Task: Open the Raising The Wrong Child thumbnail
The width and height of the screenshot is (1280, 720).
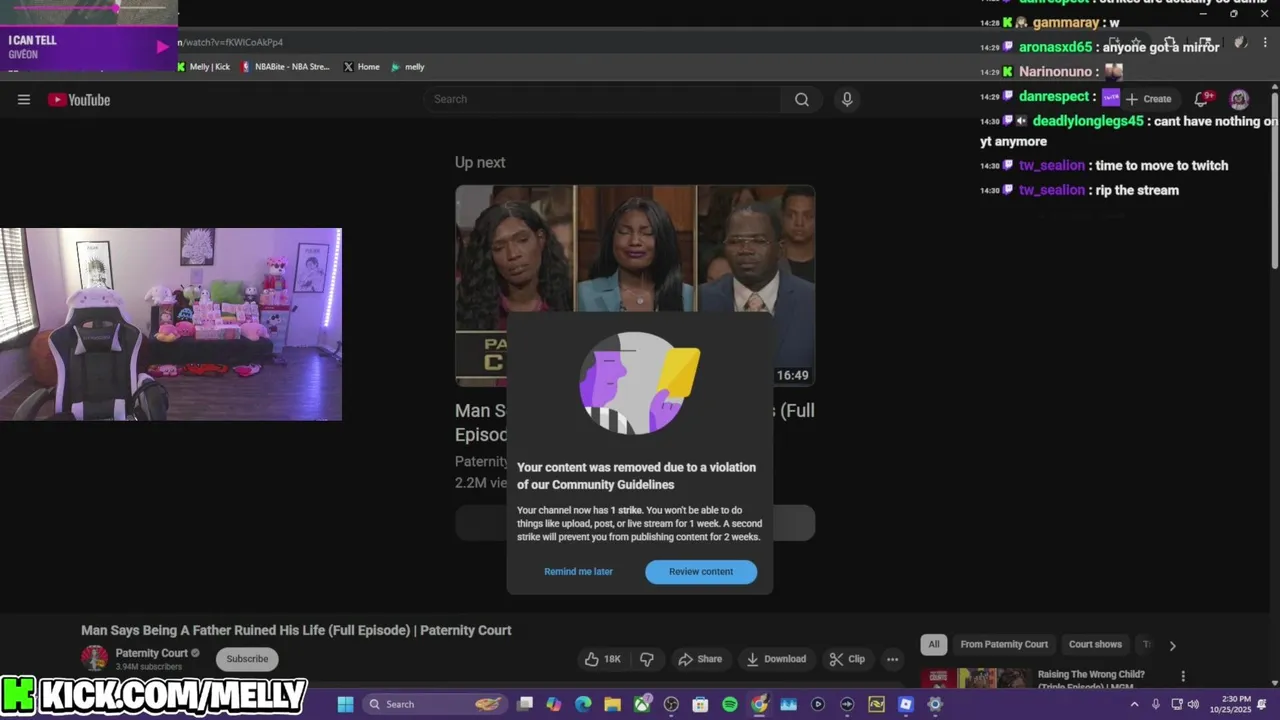Action: pos(975,679)
